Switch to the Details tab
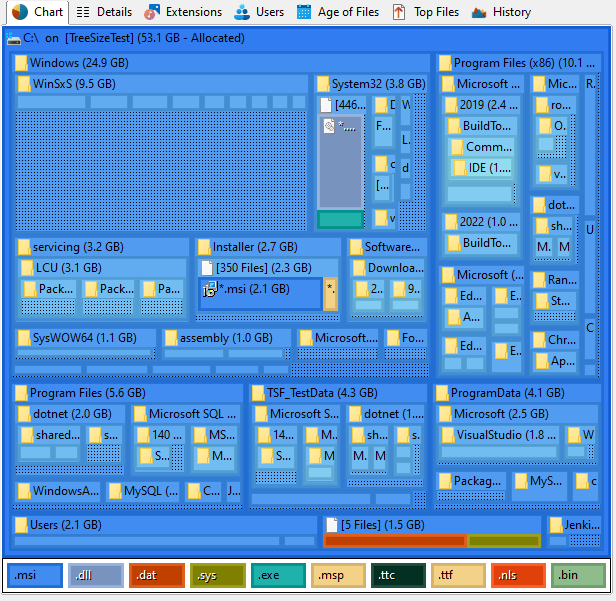Screen dimensions: 616x601 click(103, 12)
